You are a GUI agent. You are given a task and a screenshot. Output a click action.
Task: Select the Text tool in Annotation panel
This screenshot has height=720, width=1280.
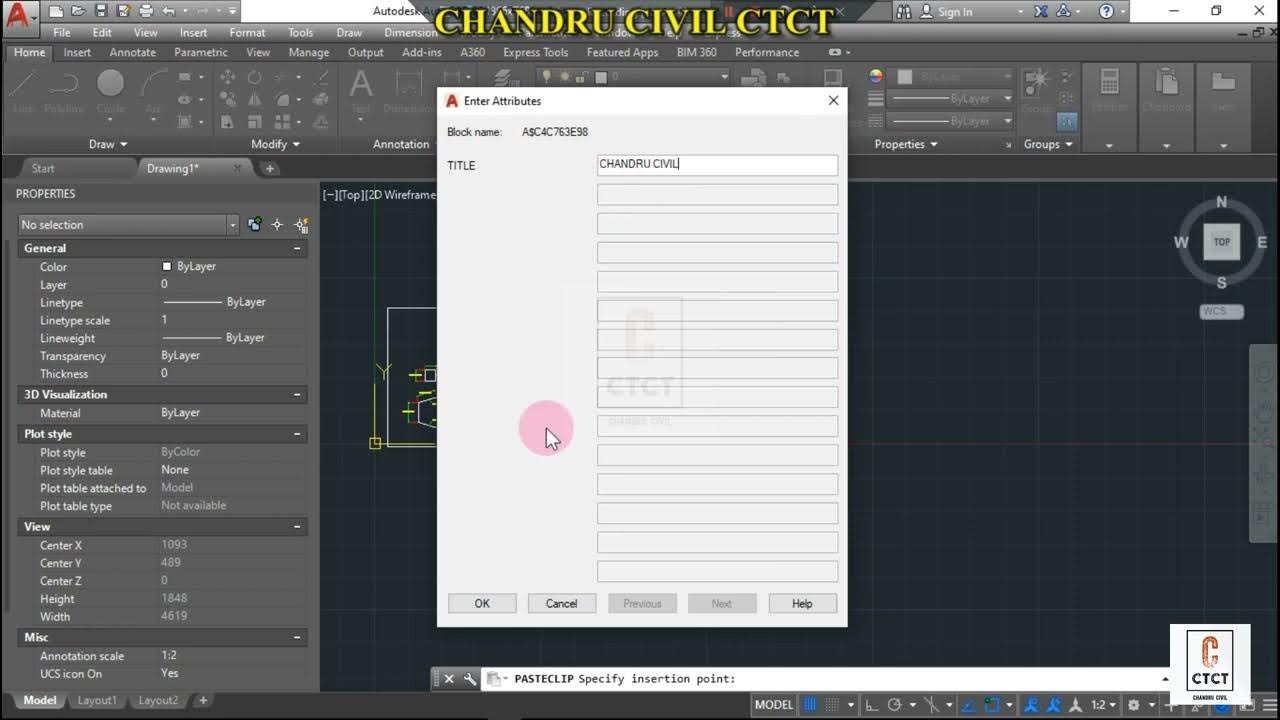(360, 90)
